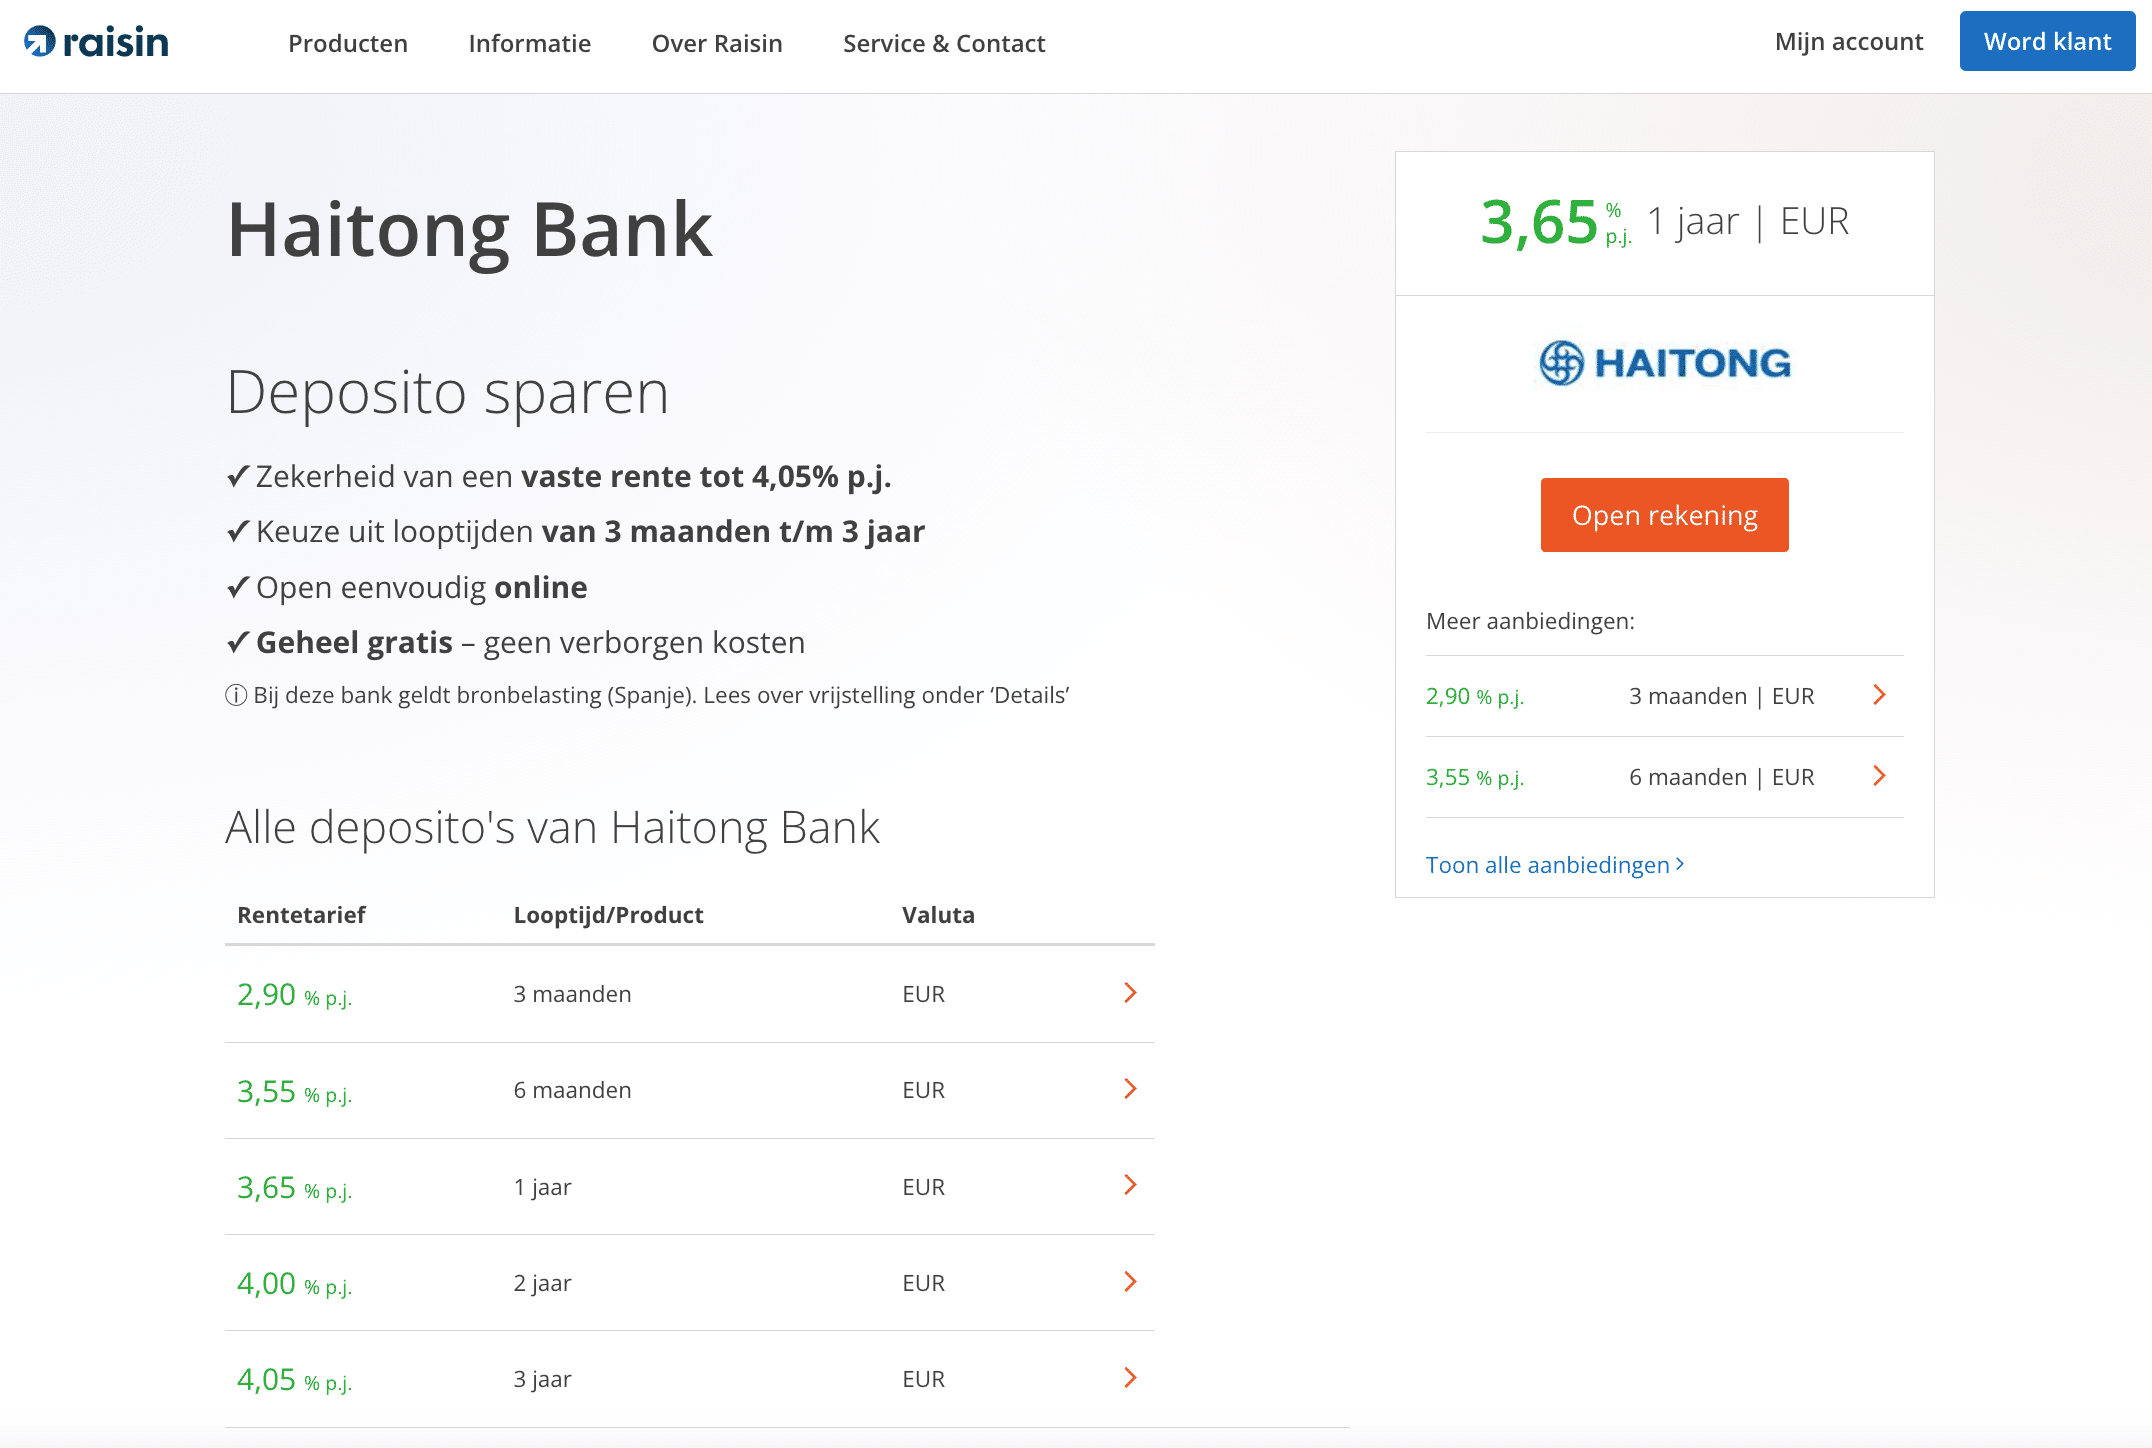Open the 2 jaar deposit row arrow
Screen dimensions: 2152x1448
1130,1281
